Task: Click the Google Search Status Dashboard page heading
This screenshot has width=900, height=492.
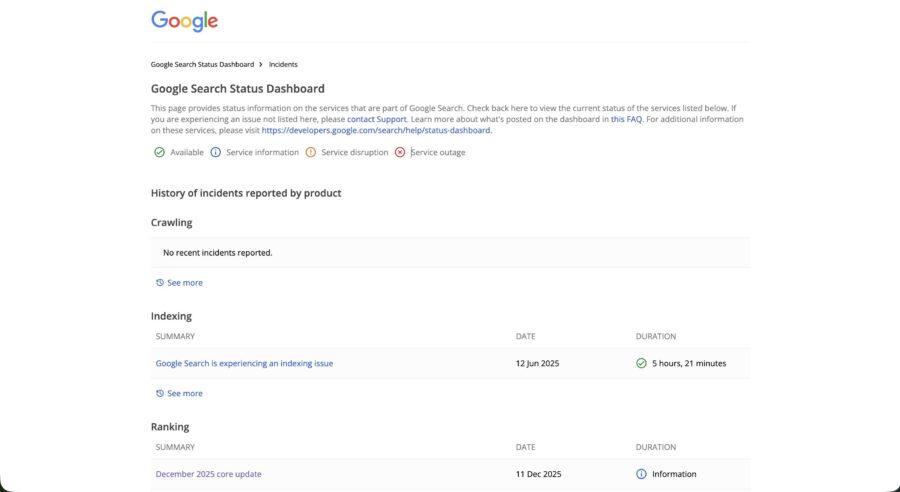Action: click(238, 88)
